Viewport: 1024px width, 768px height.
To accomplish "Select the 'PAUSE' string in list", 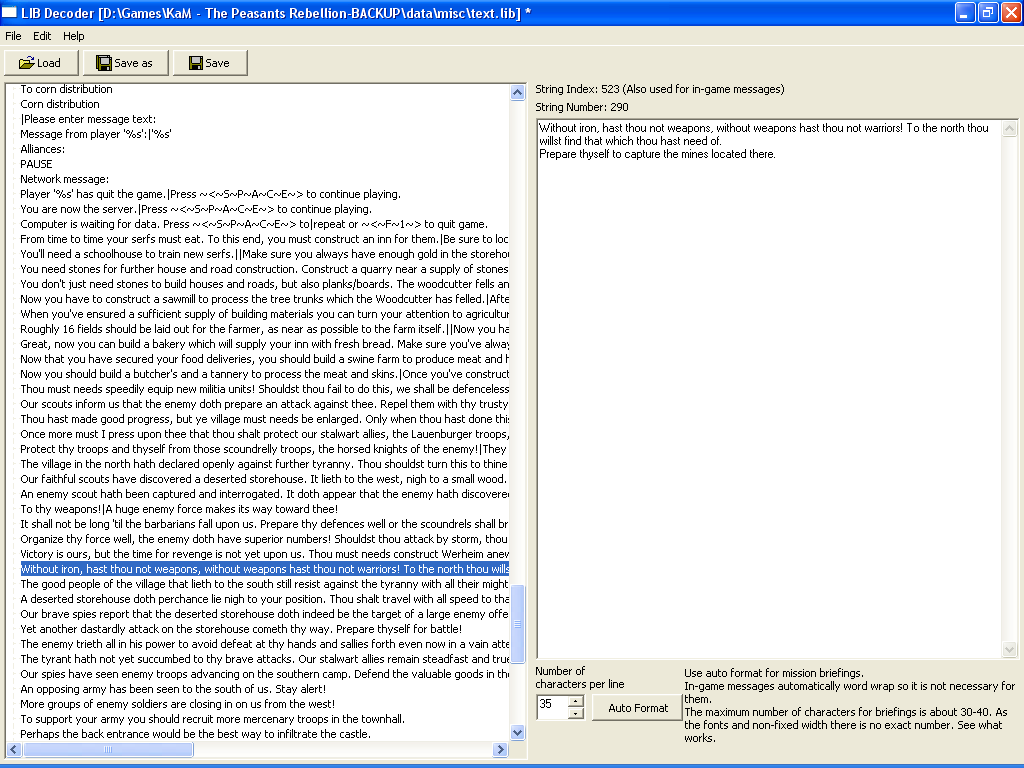I will click(36, 164).
